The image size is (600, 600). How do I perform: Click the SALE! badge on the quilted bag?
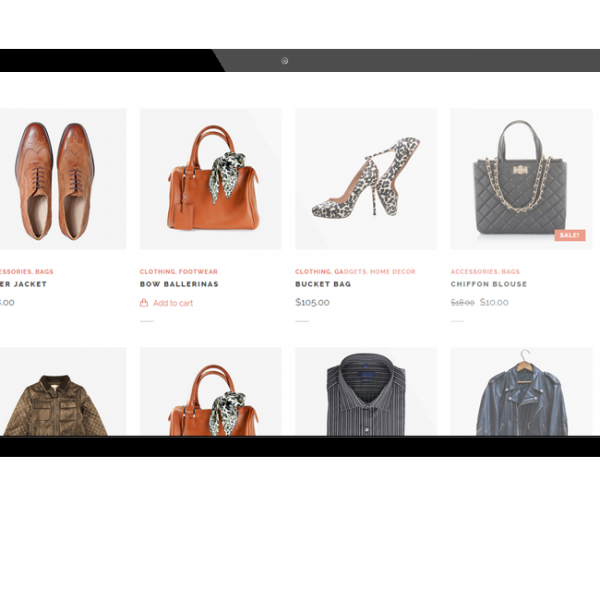tap(570, 235)
